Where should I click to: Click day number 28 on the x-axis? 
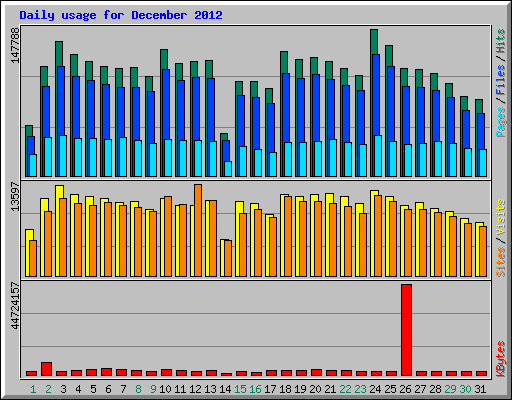click(435, 389)
